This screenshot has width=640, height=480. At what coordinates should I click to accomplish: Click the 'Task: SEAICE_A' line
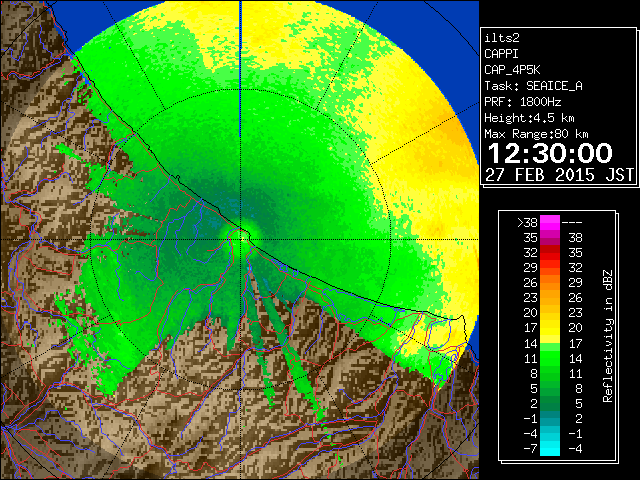pos(533,86)
